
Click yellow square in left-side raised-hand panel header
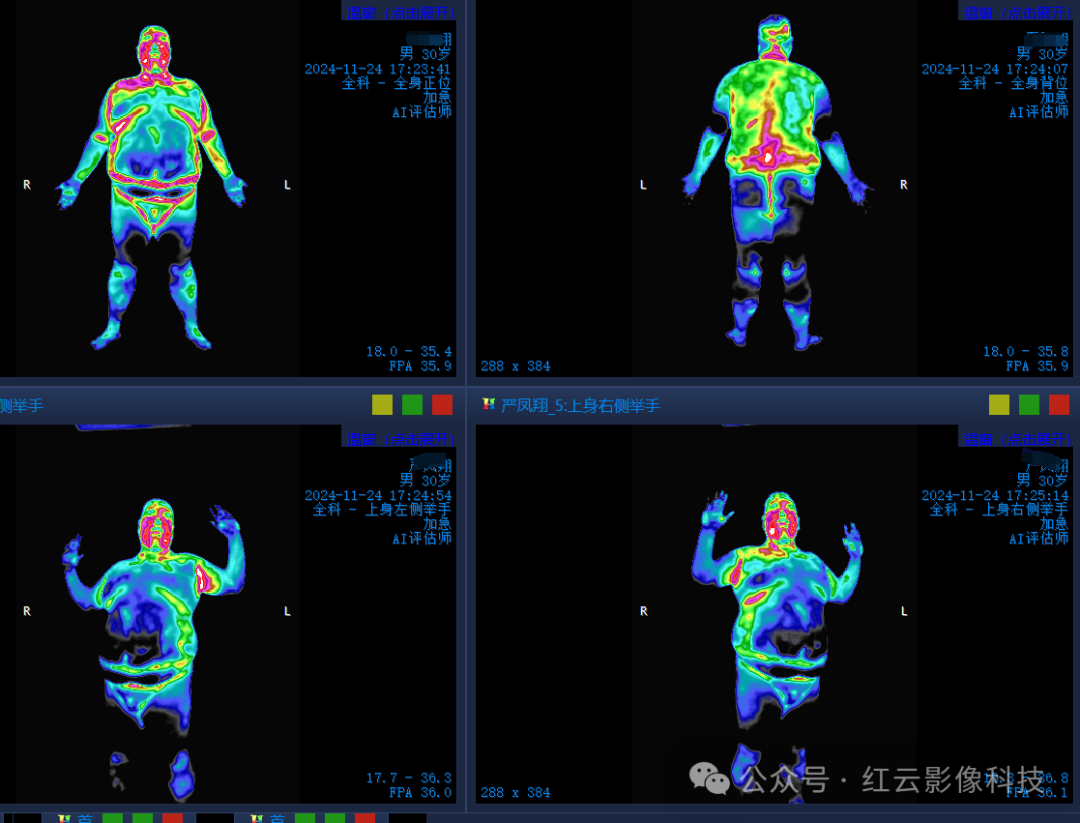click(x=382, y=405)
